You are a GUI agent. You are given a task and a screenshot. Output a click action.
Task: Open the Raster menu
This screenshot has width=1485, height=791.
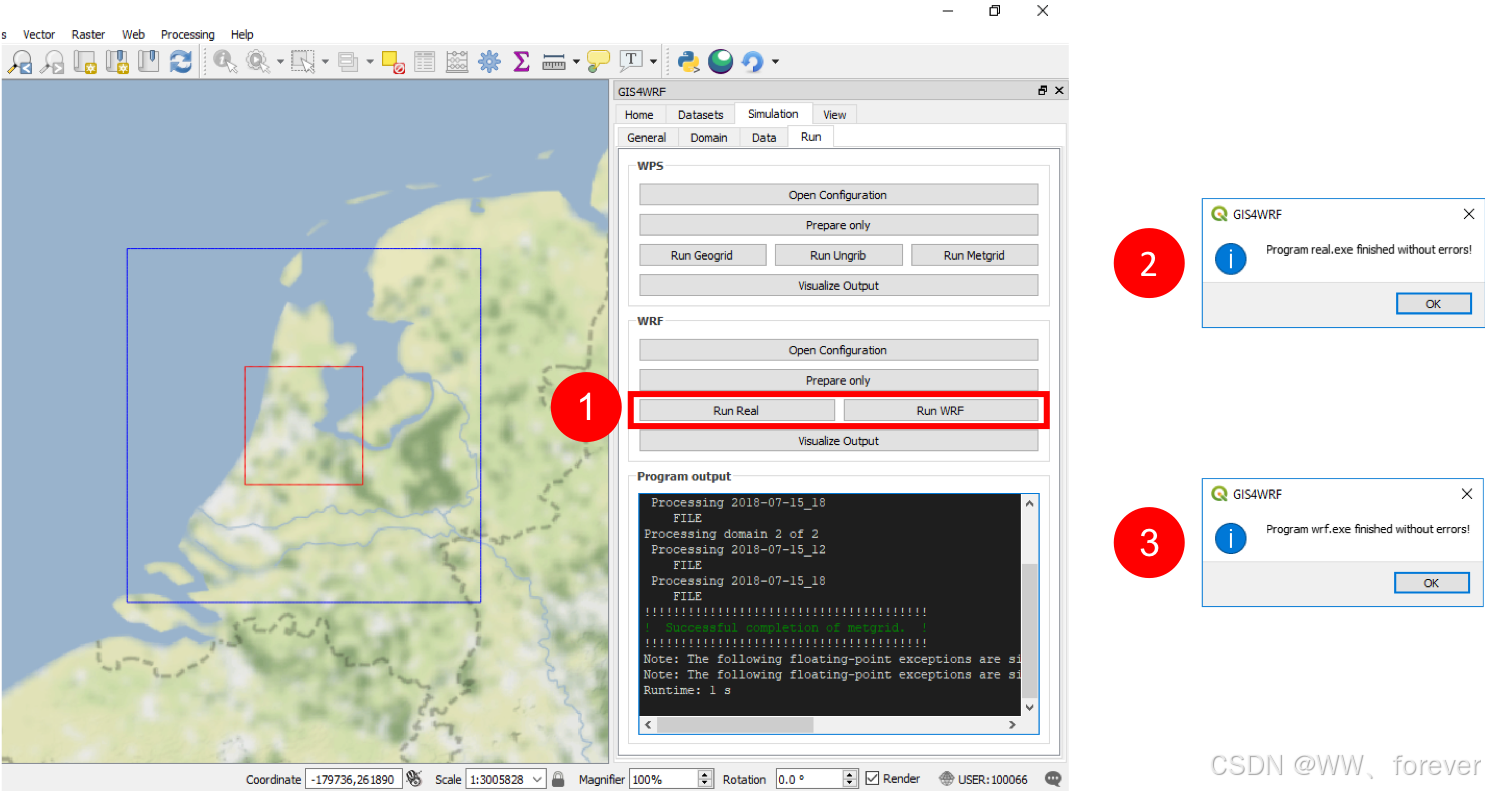pyautogui.click(x=88, y=35)
